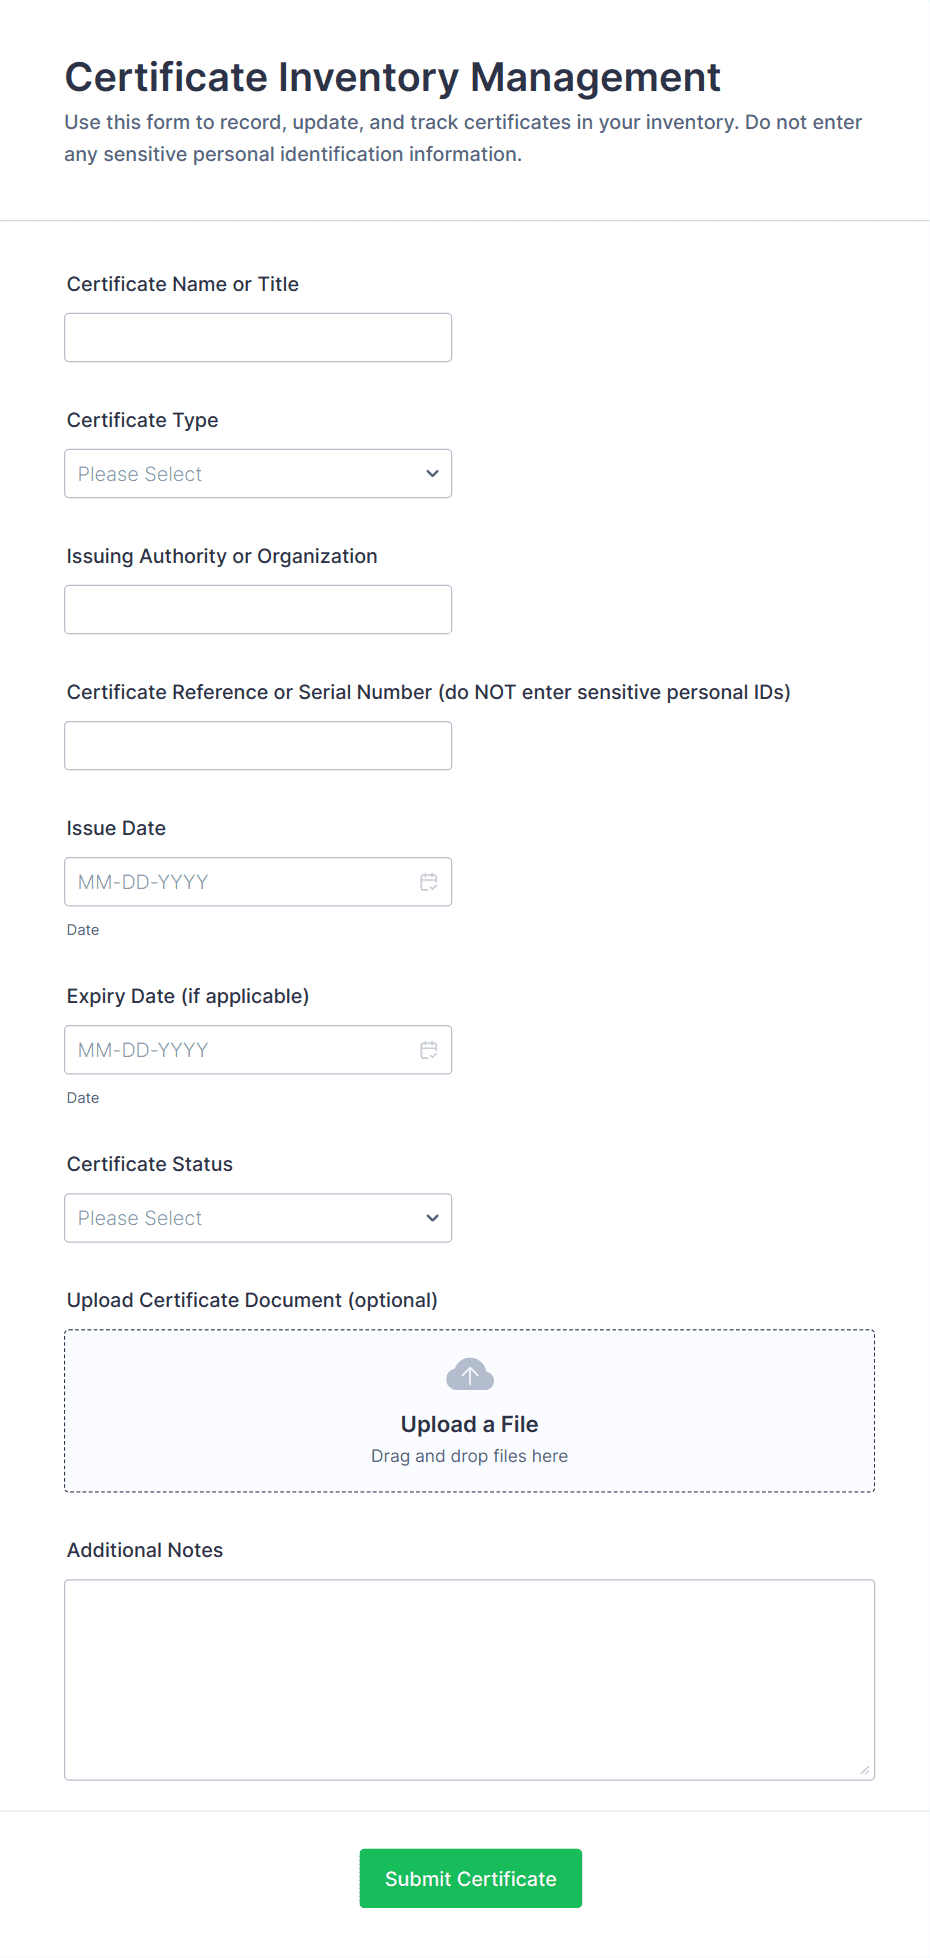Viewport: 930px width, 1958px height.
Task: Click the cloud upload icon
Action: [469, 1374]
